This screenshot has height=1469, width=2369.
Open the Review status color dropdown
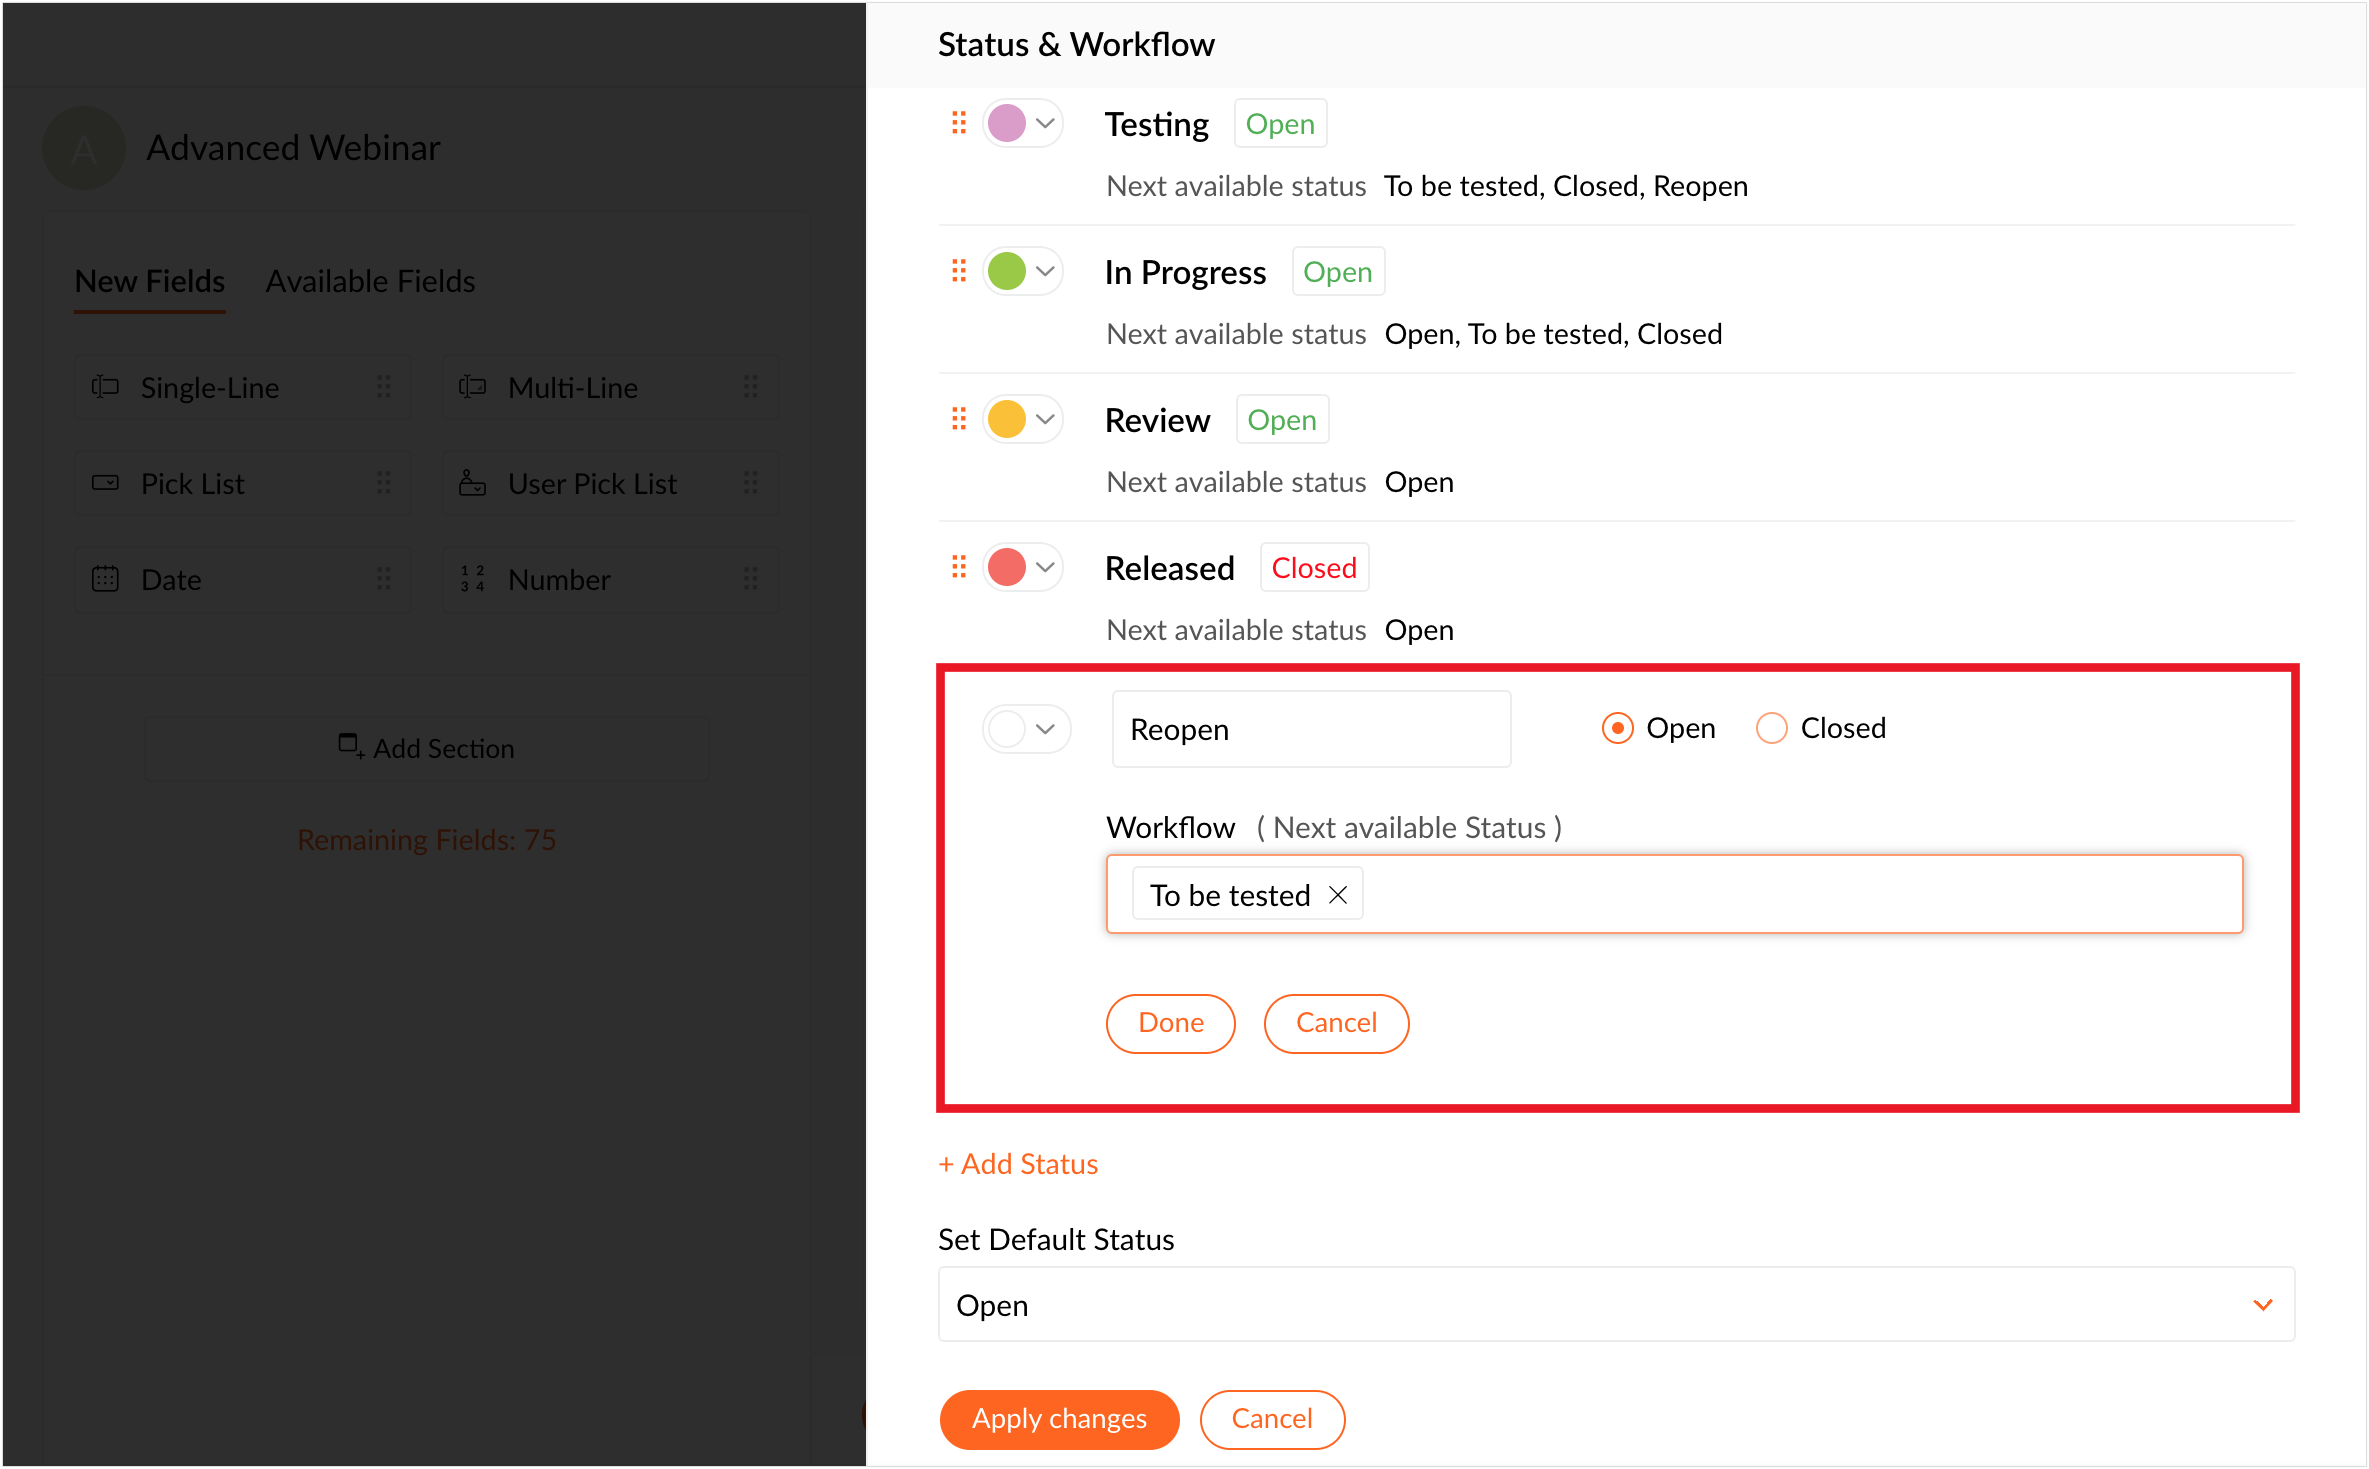1045,419
